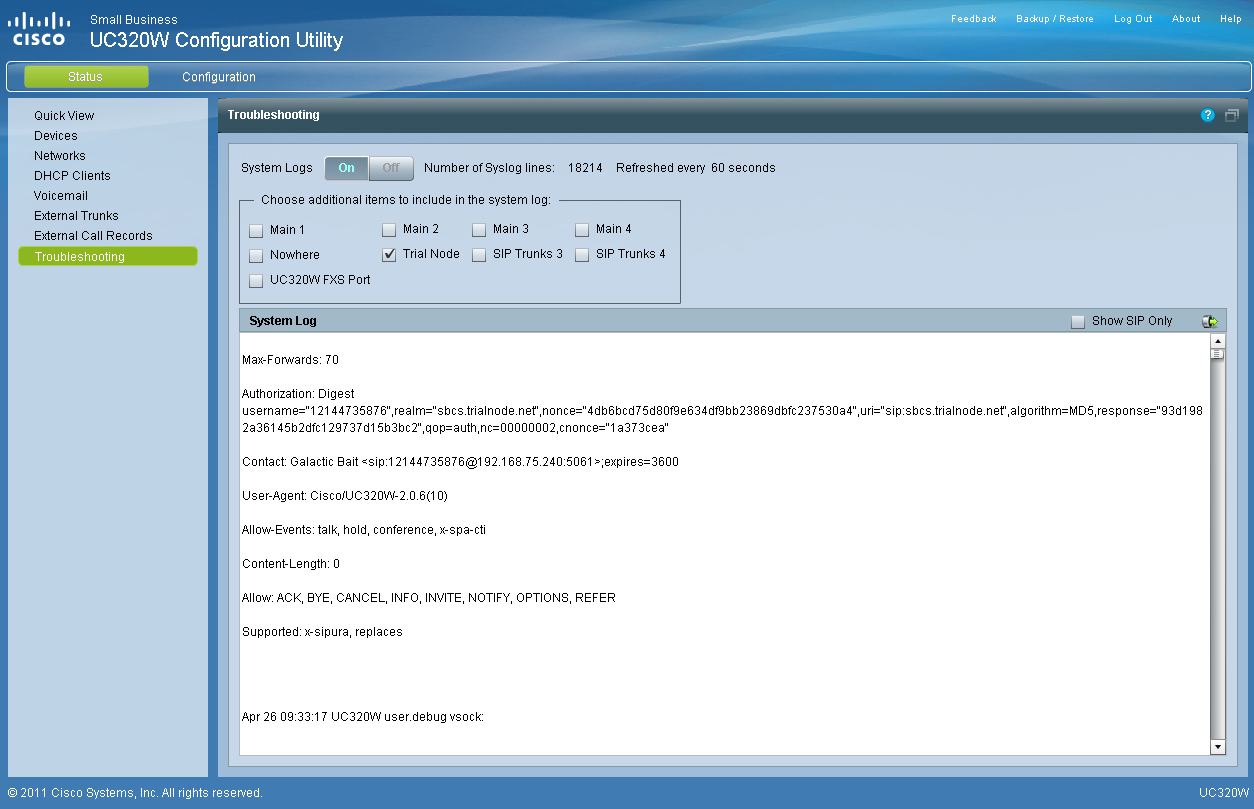Switch to the Status tab
Viewport: 1254px width, 809px height.
pos(86,77)
